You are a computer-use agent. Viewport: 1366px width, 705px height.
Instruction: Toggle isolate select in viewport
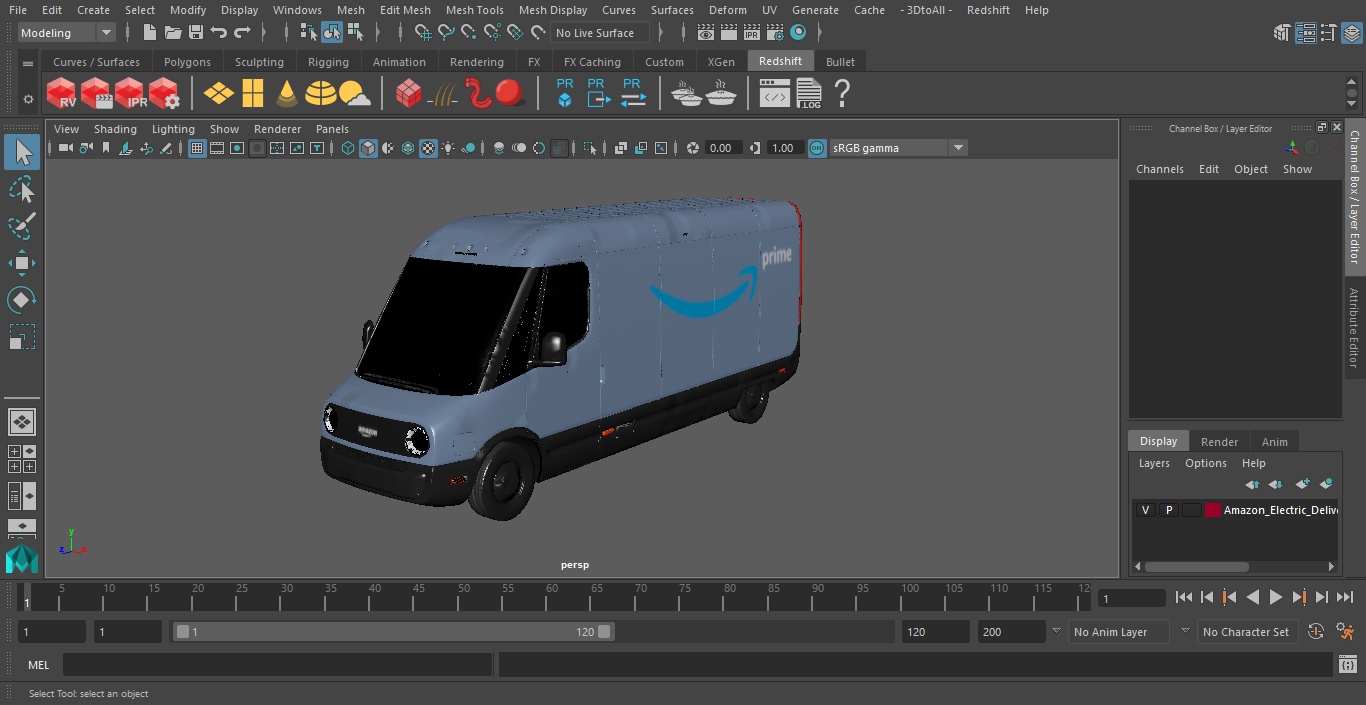pos(590,148)
